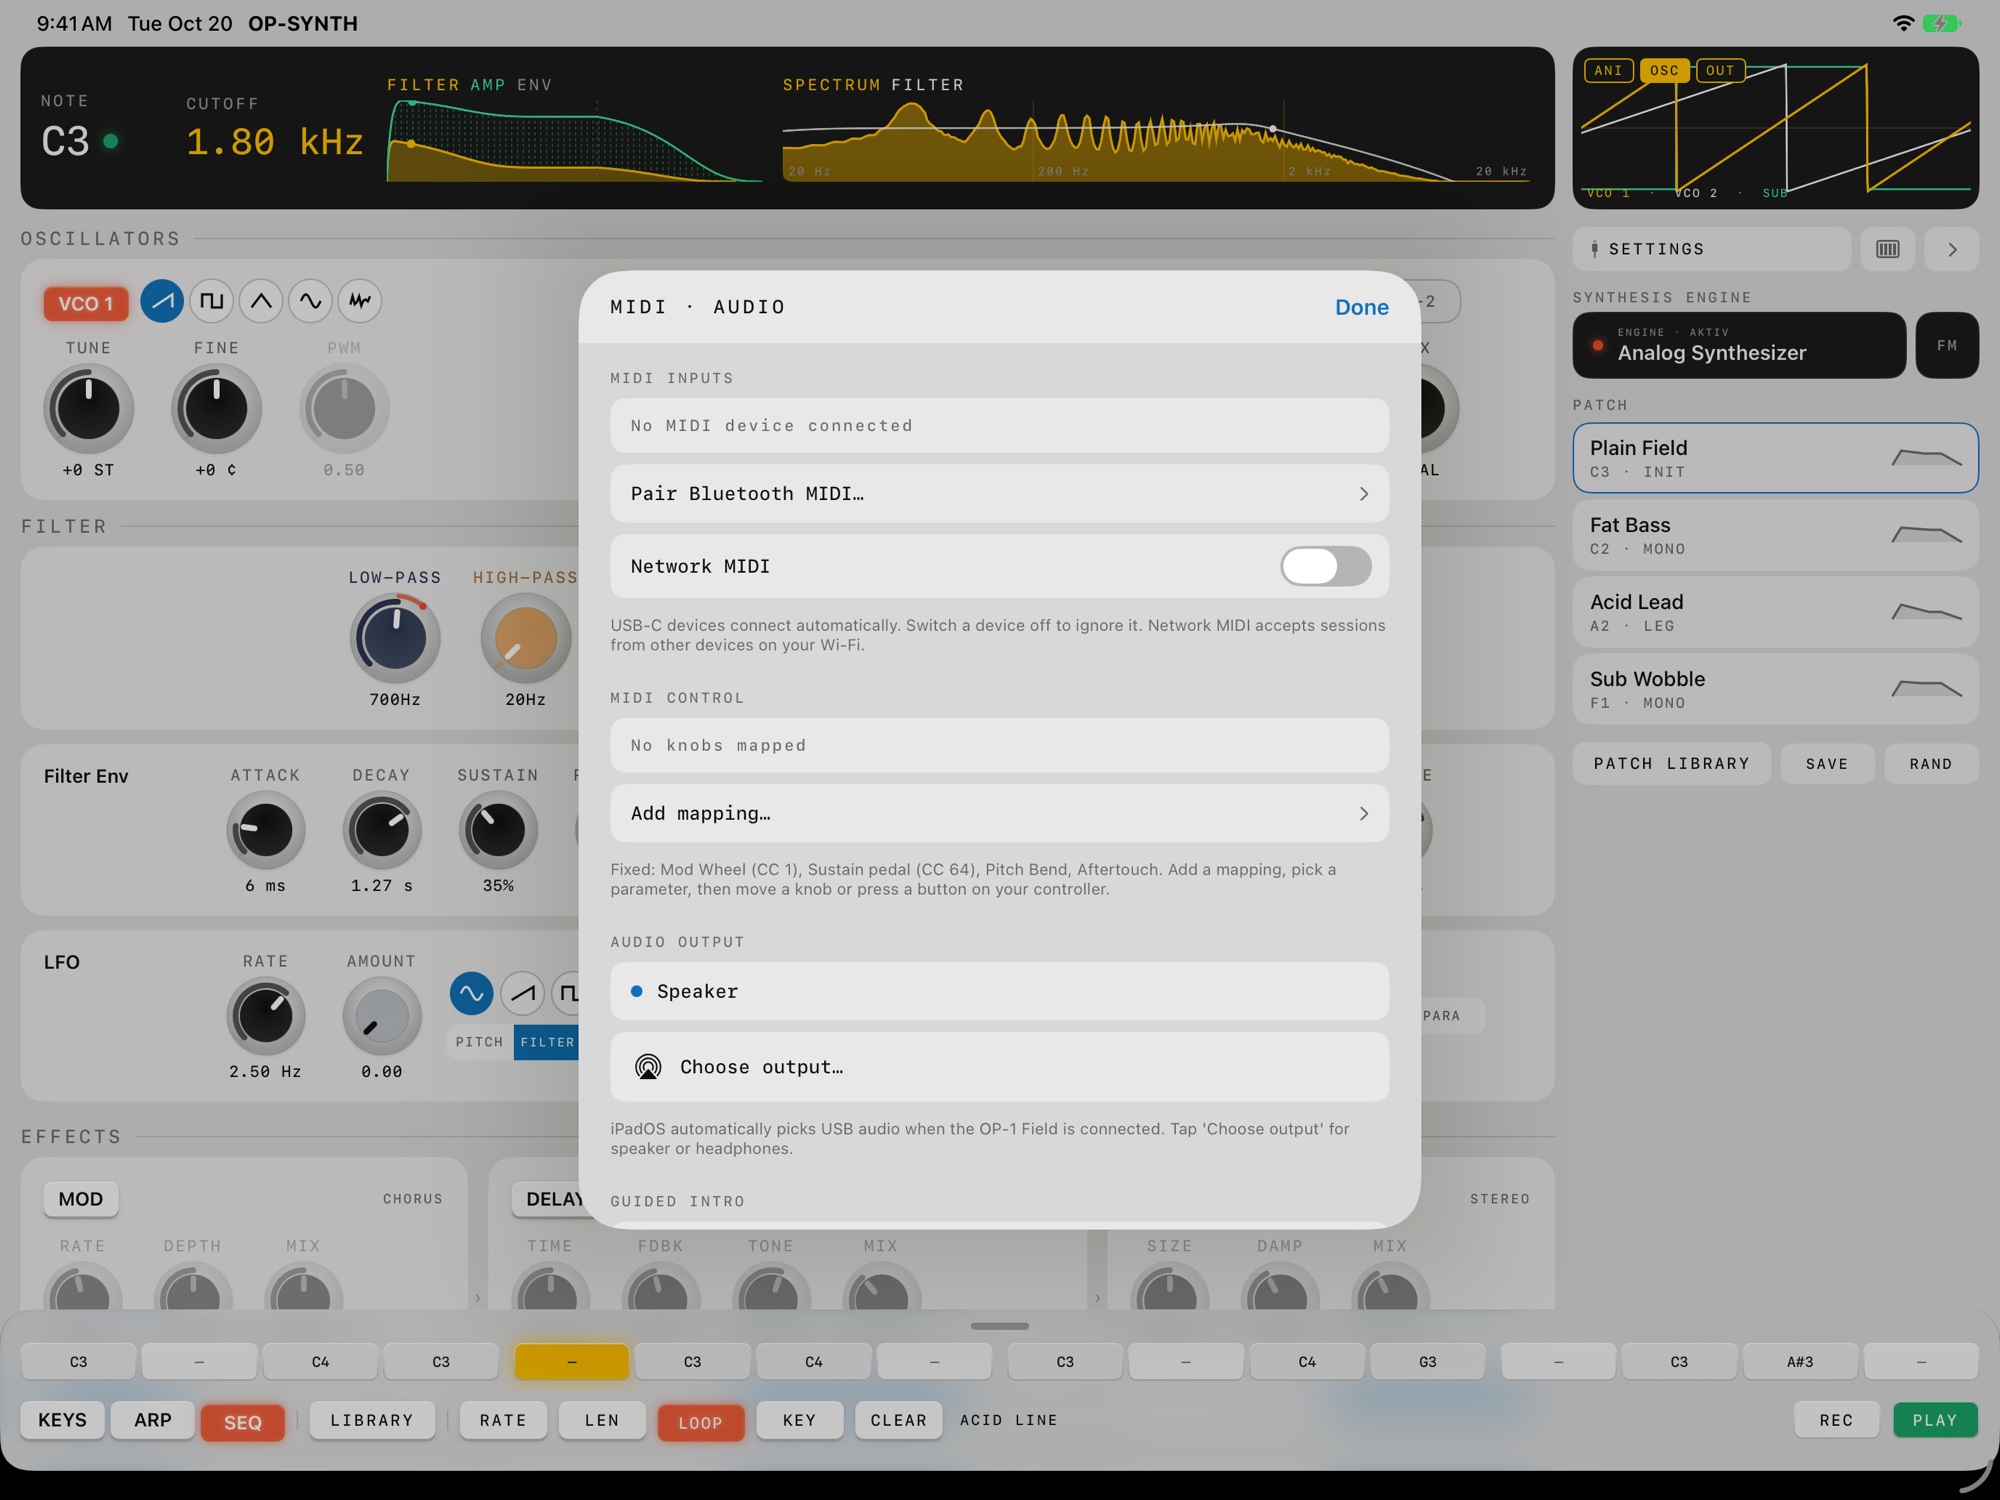Open the Settings dropdown
This screenshot has width=2000, height=1500.
coord(1711,249)
